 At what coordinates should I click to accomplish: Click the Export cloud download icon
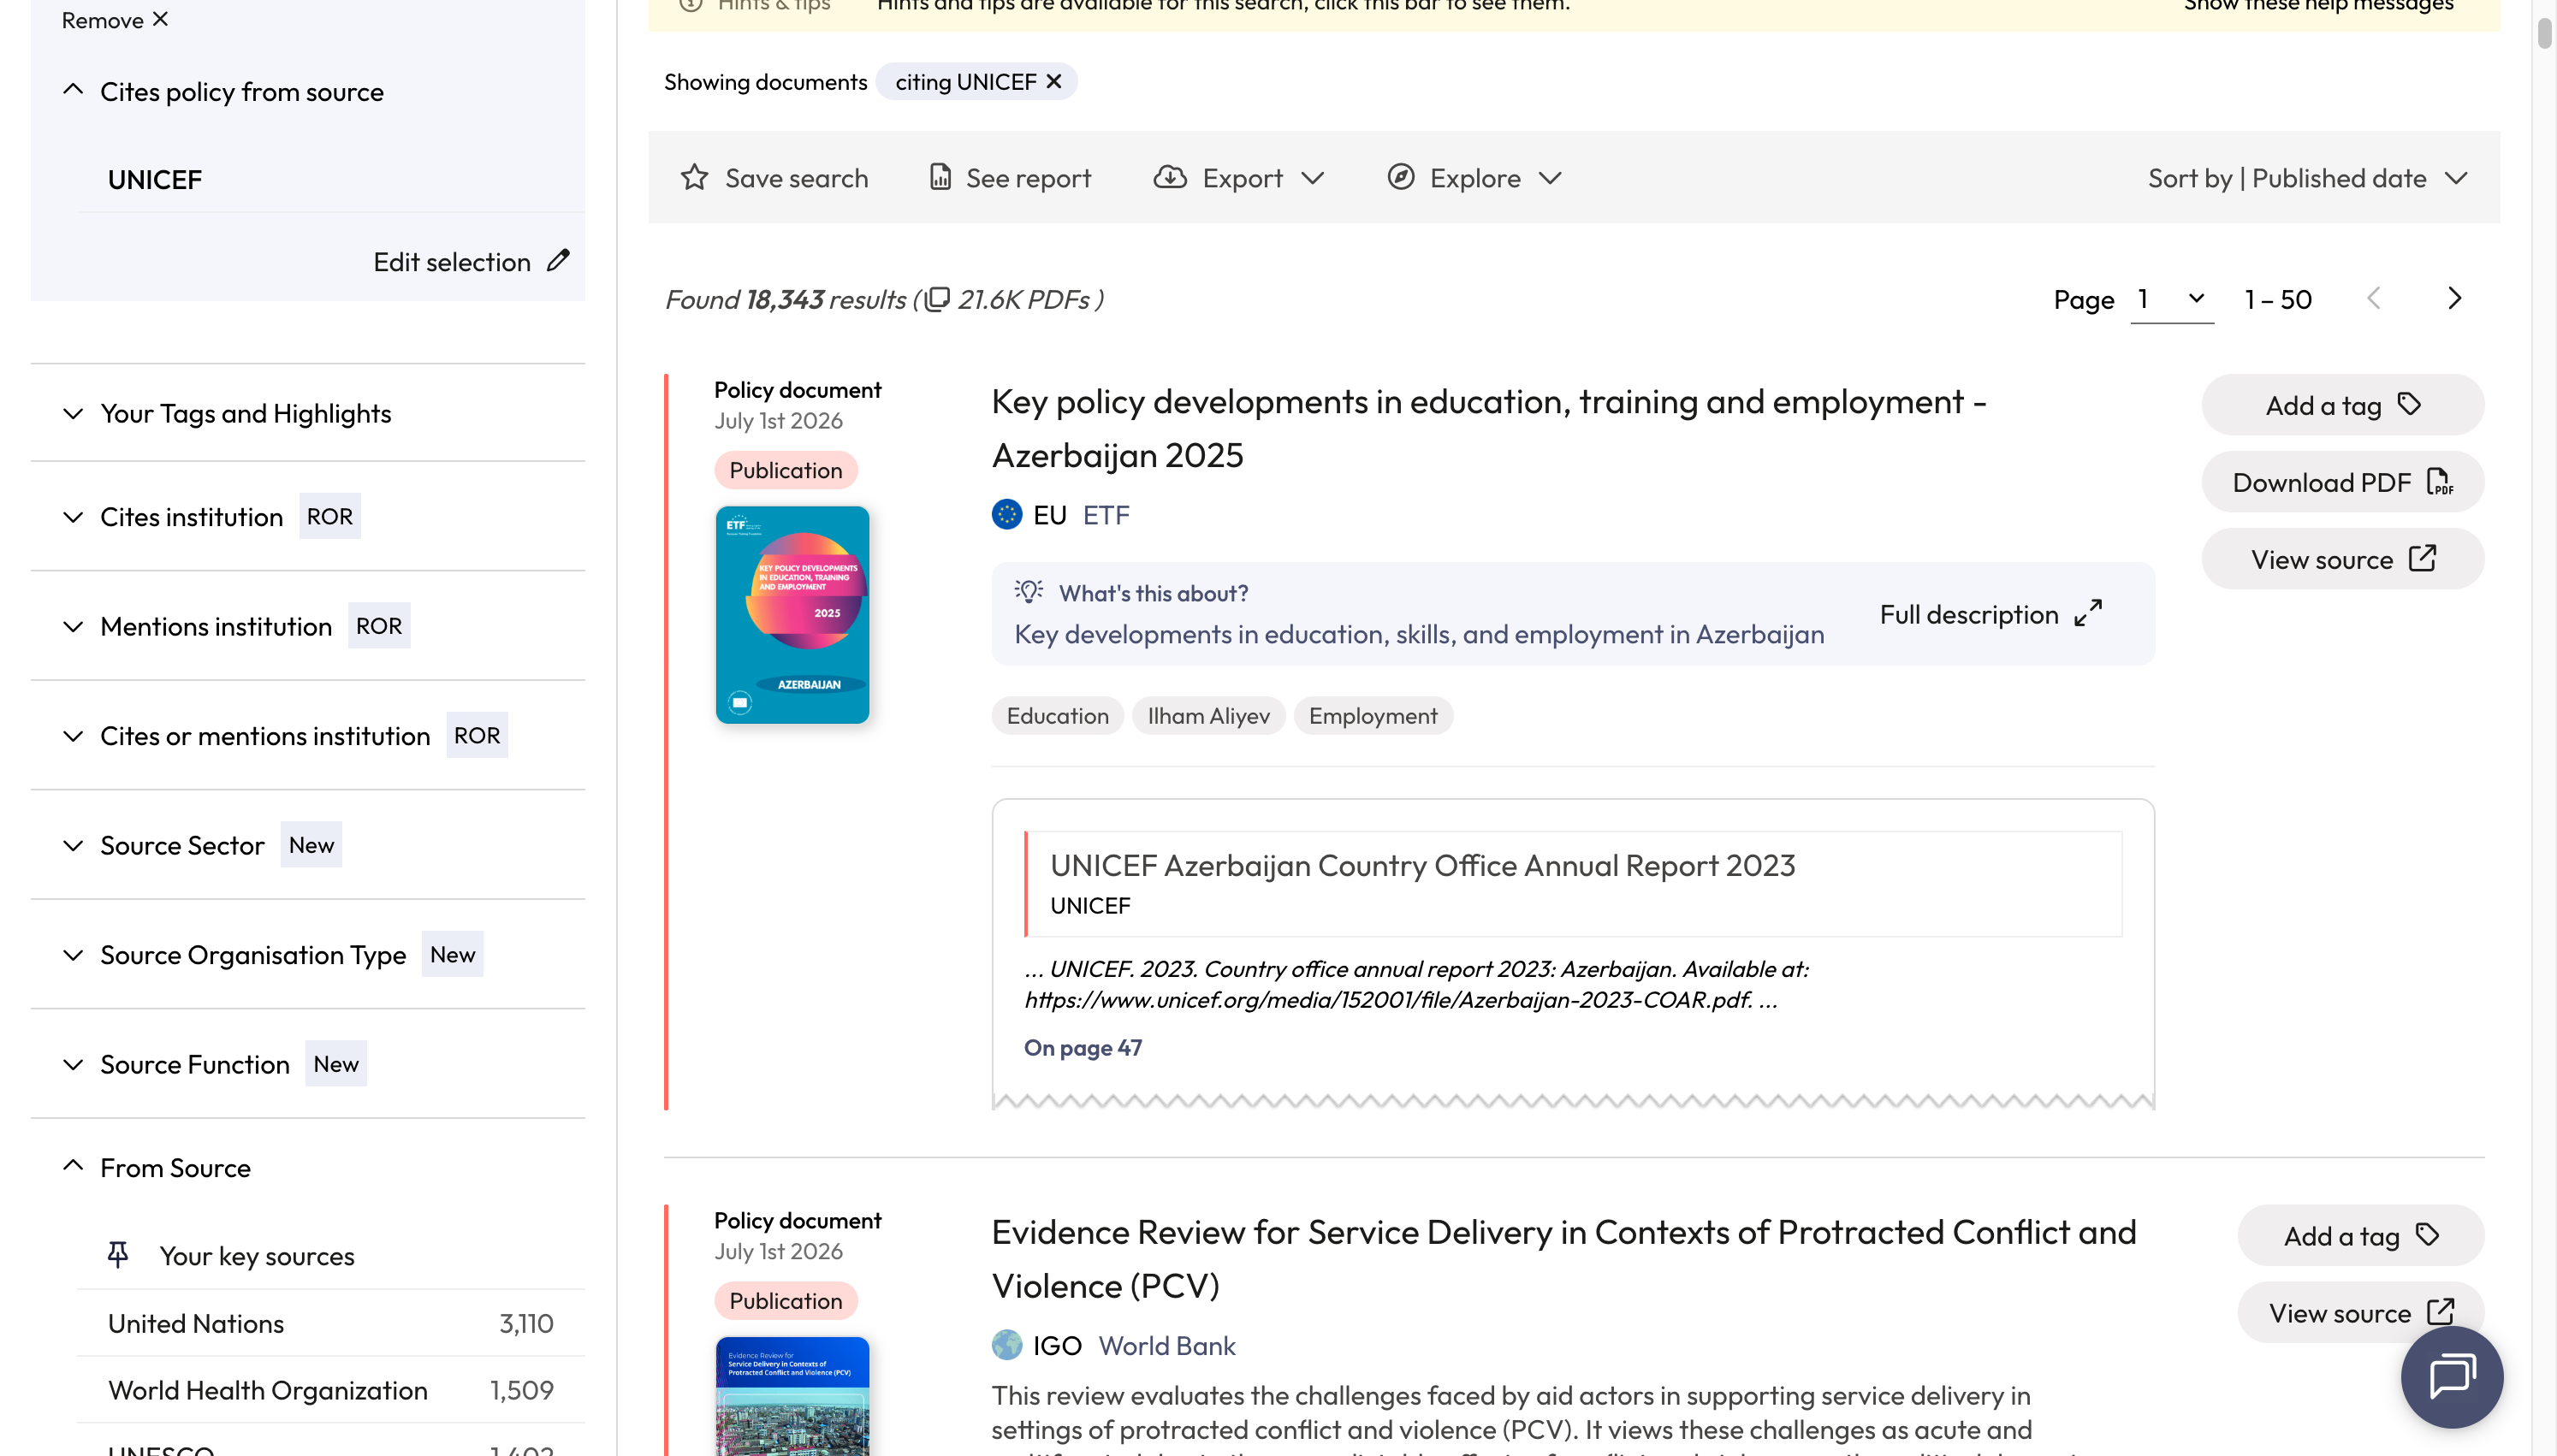[x=1170, y=178]
